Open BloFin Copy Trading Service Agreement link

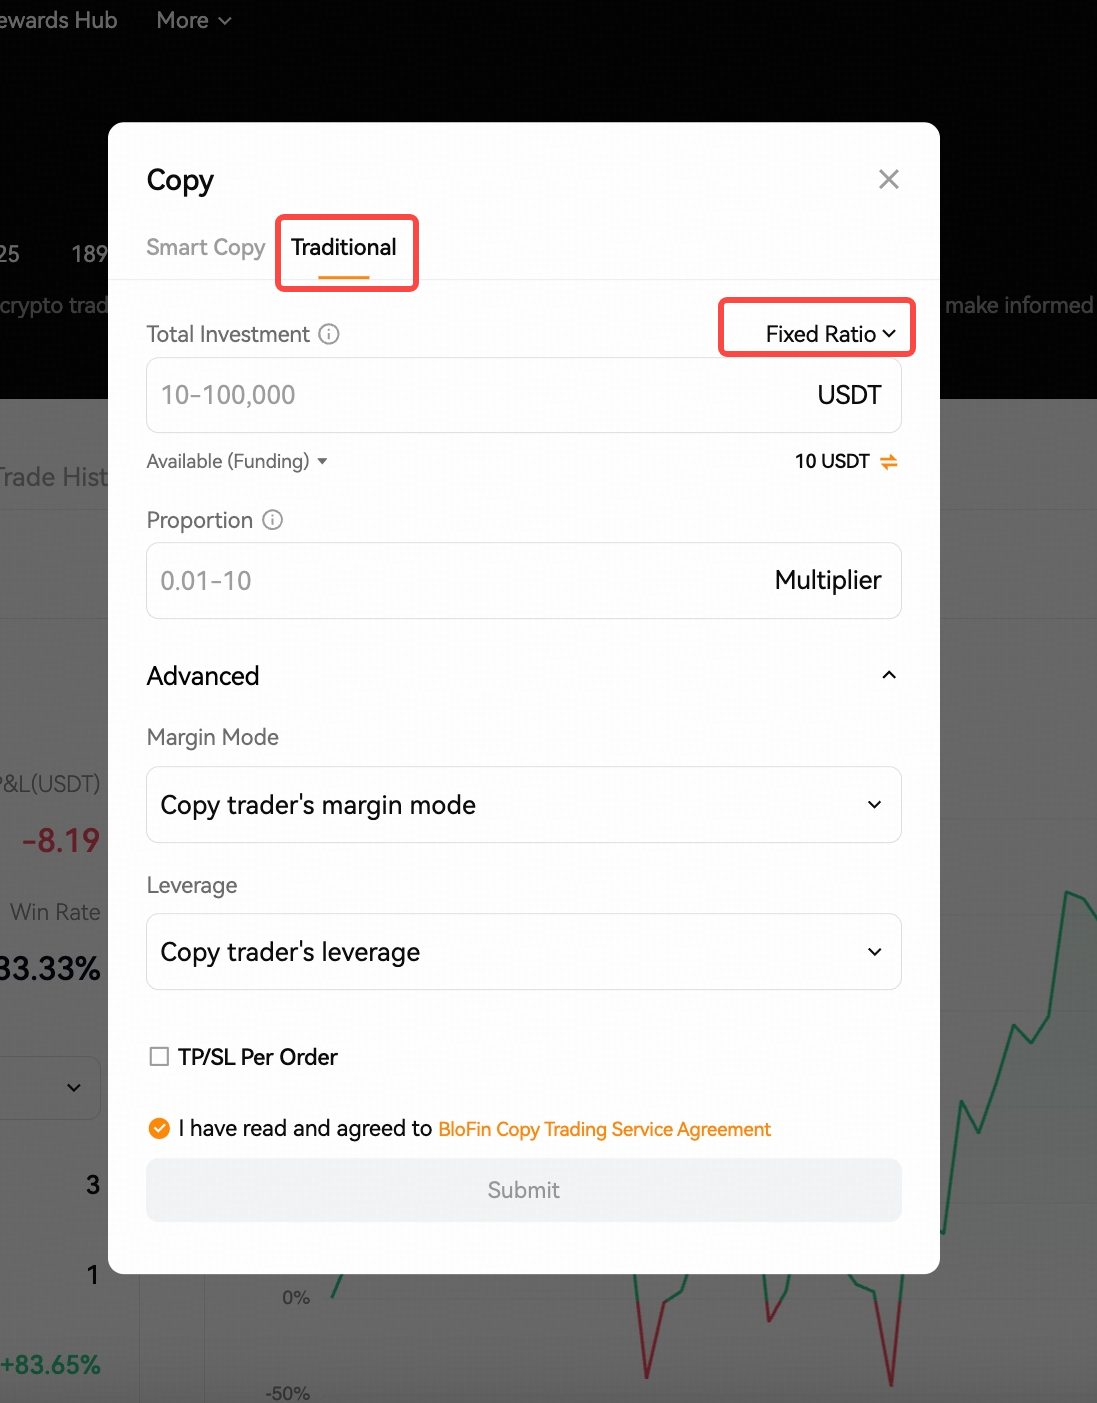(605, 1129)
